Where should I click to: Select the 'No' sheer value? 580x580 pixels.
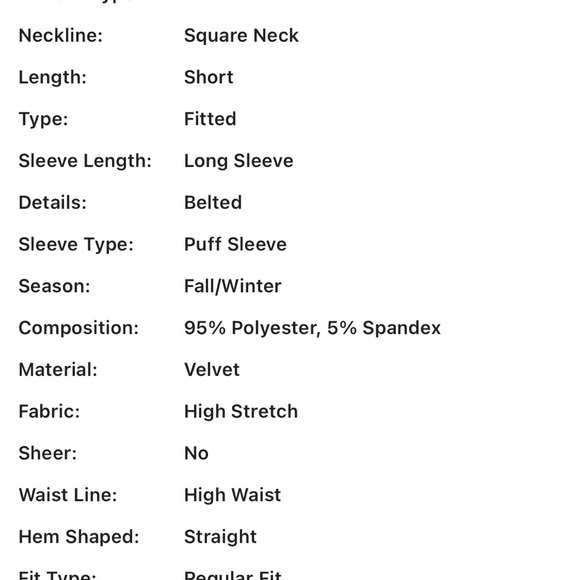point(196,453)
